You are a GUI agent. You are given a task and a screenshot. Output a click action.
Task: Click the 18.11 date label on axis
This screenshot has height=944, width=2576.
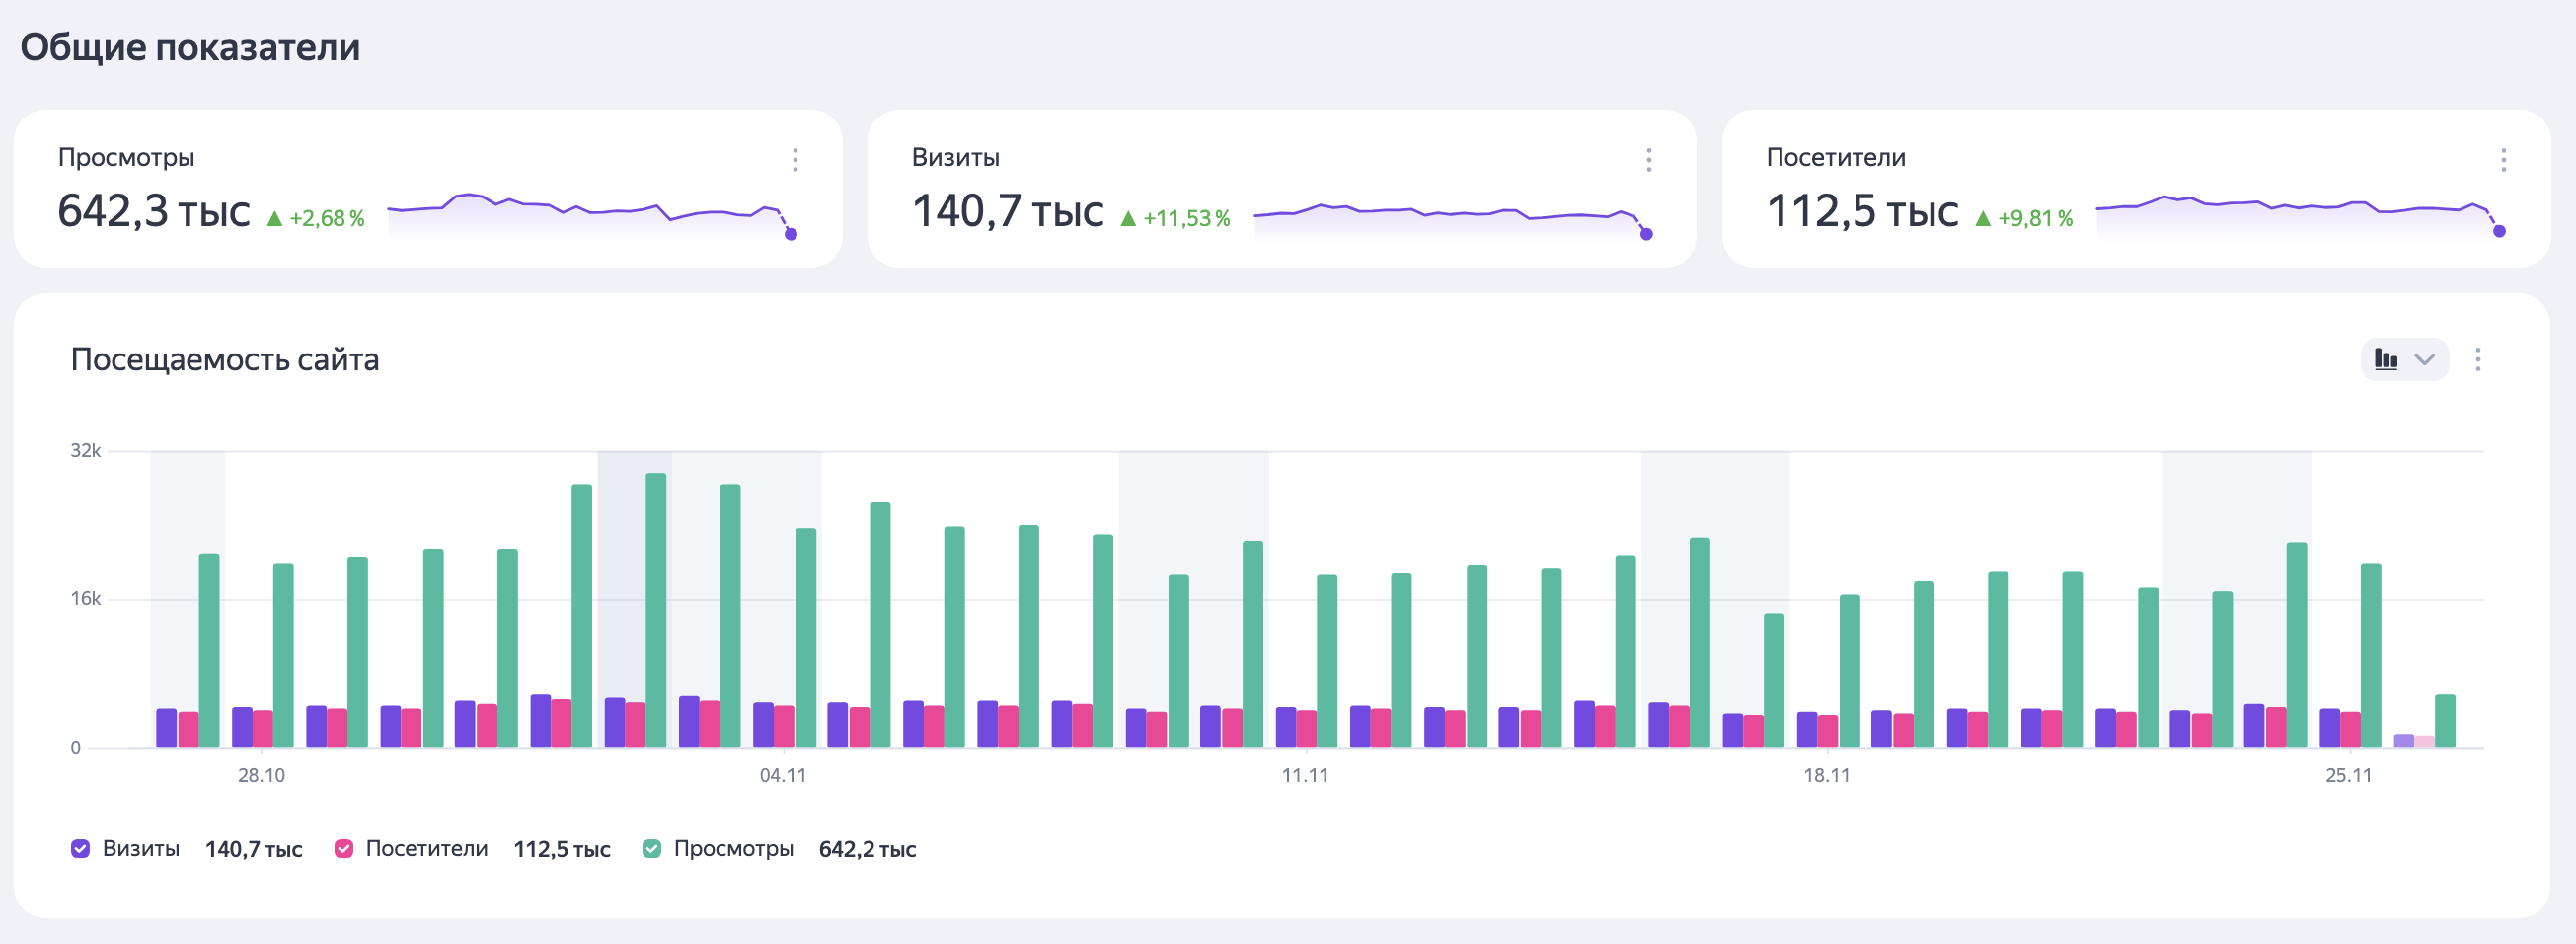coord(1826,775)
